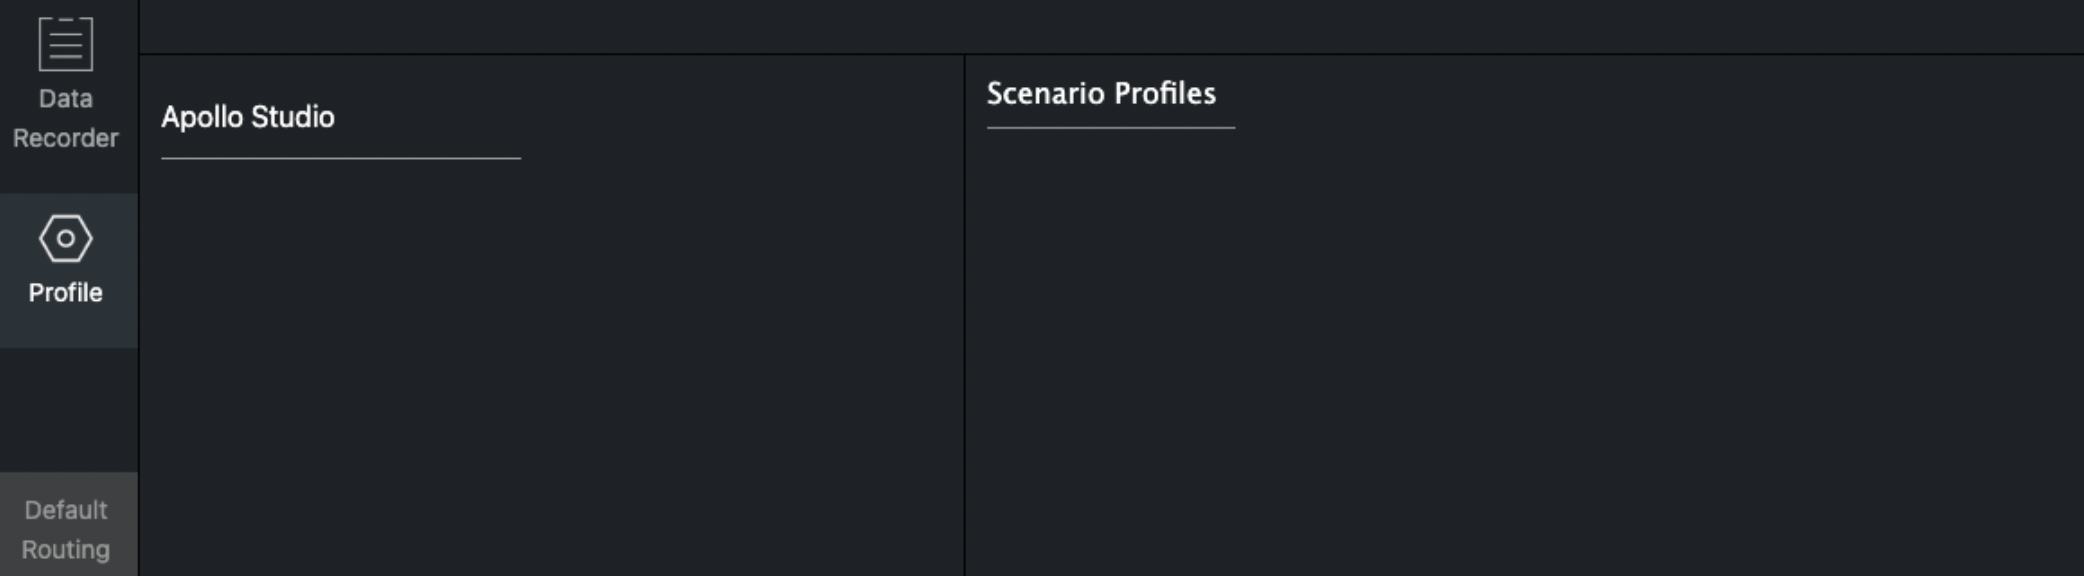Click the word "Profiles" in Scenario Profiles
2084x576 pixels.
[x=1165, y=94]
